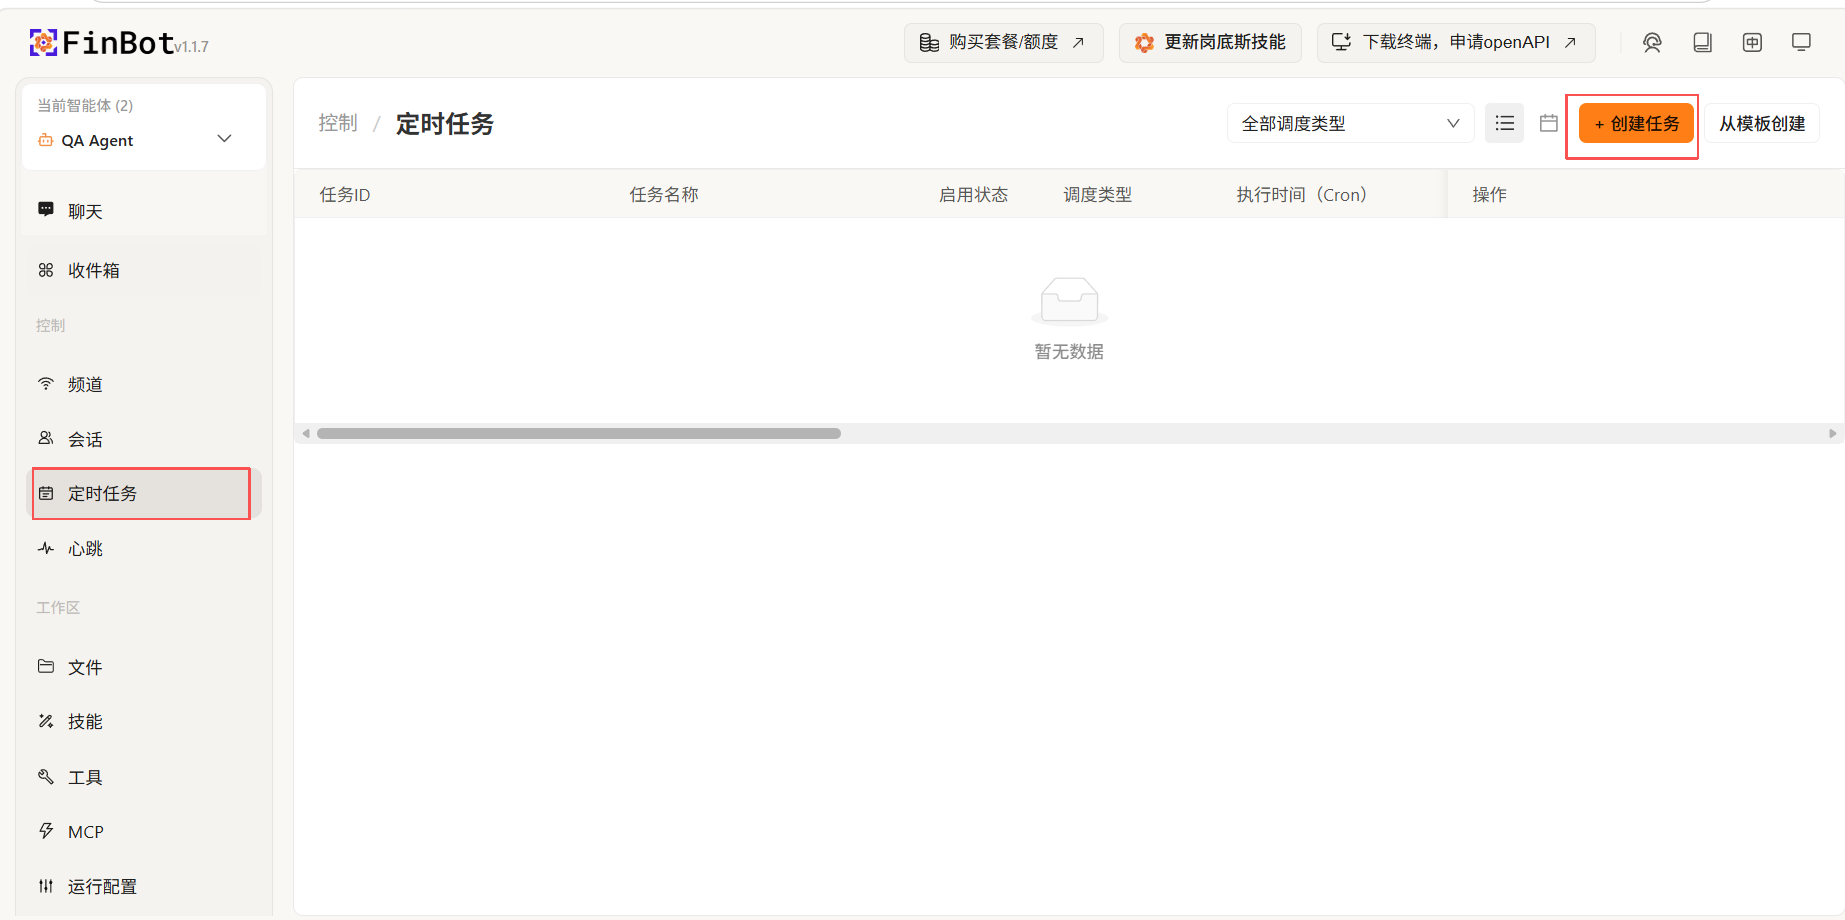Click the 技能 skills icon
This screenshot has width=1845, height=920.
46,721
